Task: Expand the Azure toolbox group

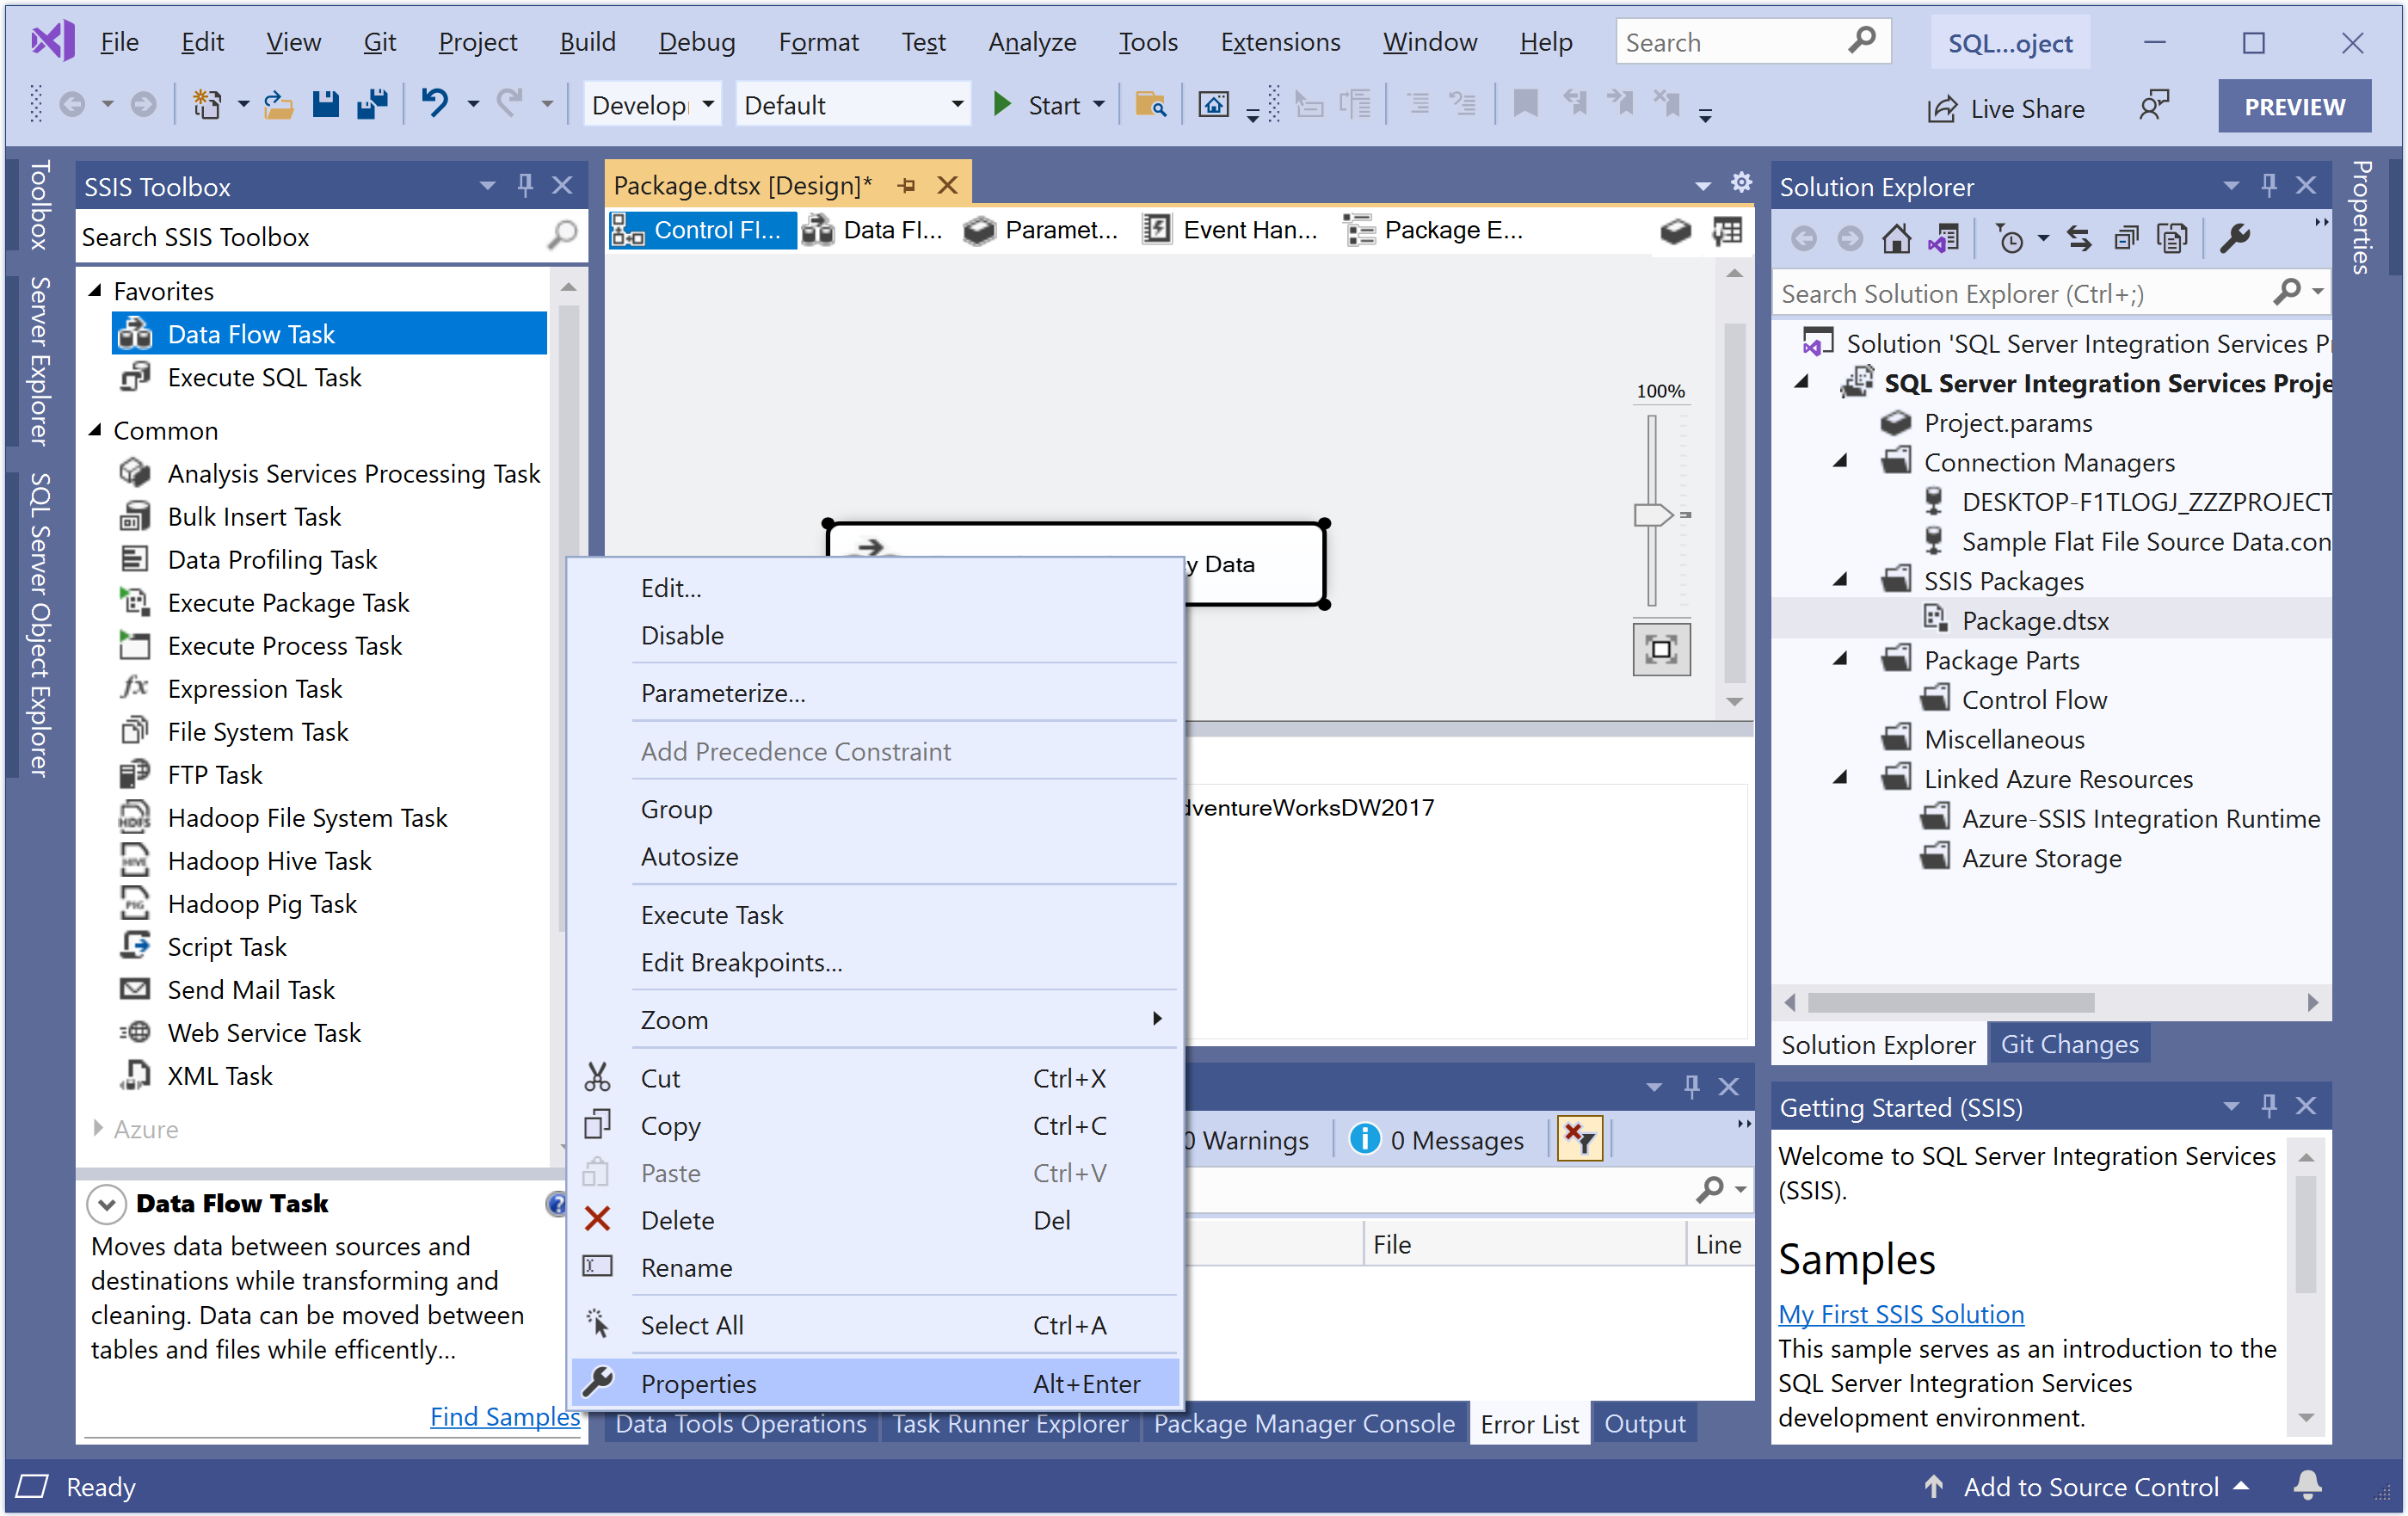Action: point(97,1129)
